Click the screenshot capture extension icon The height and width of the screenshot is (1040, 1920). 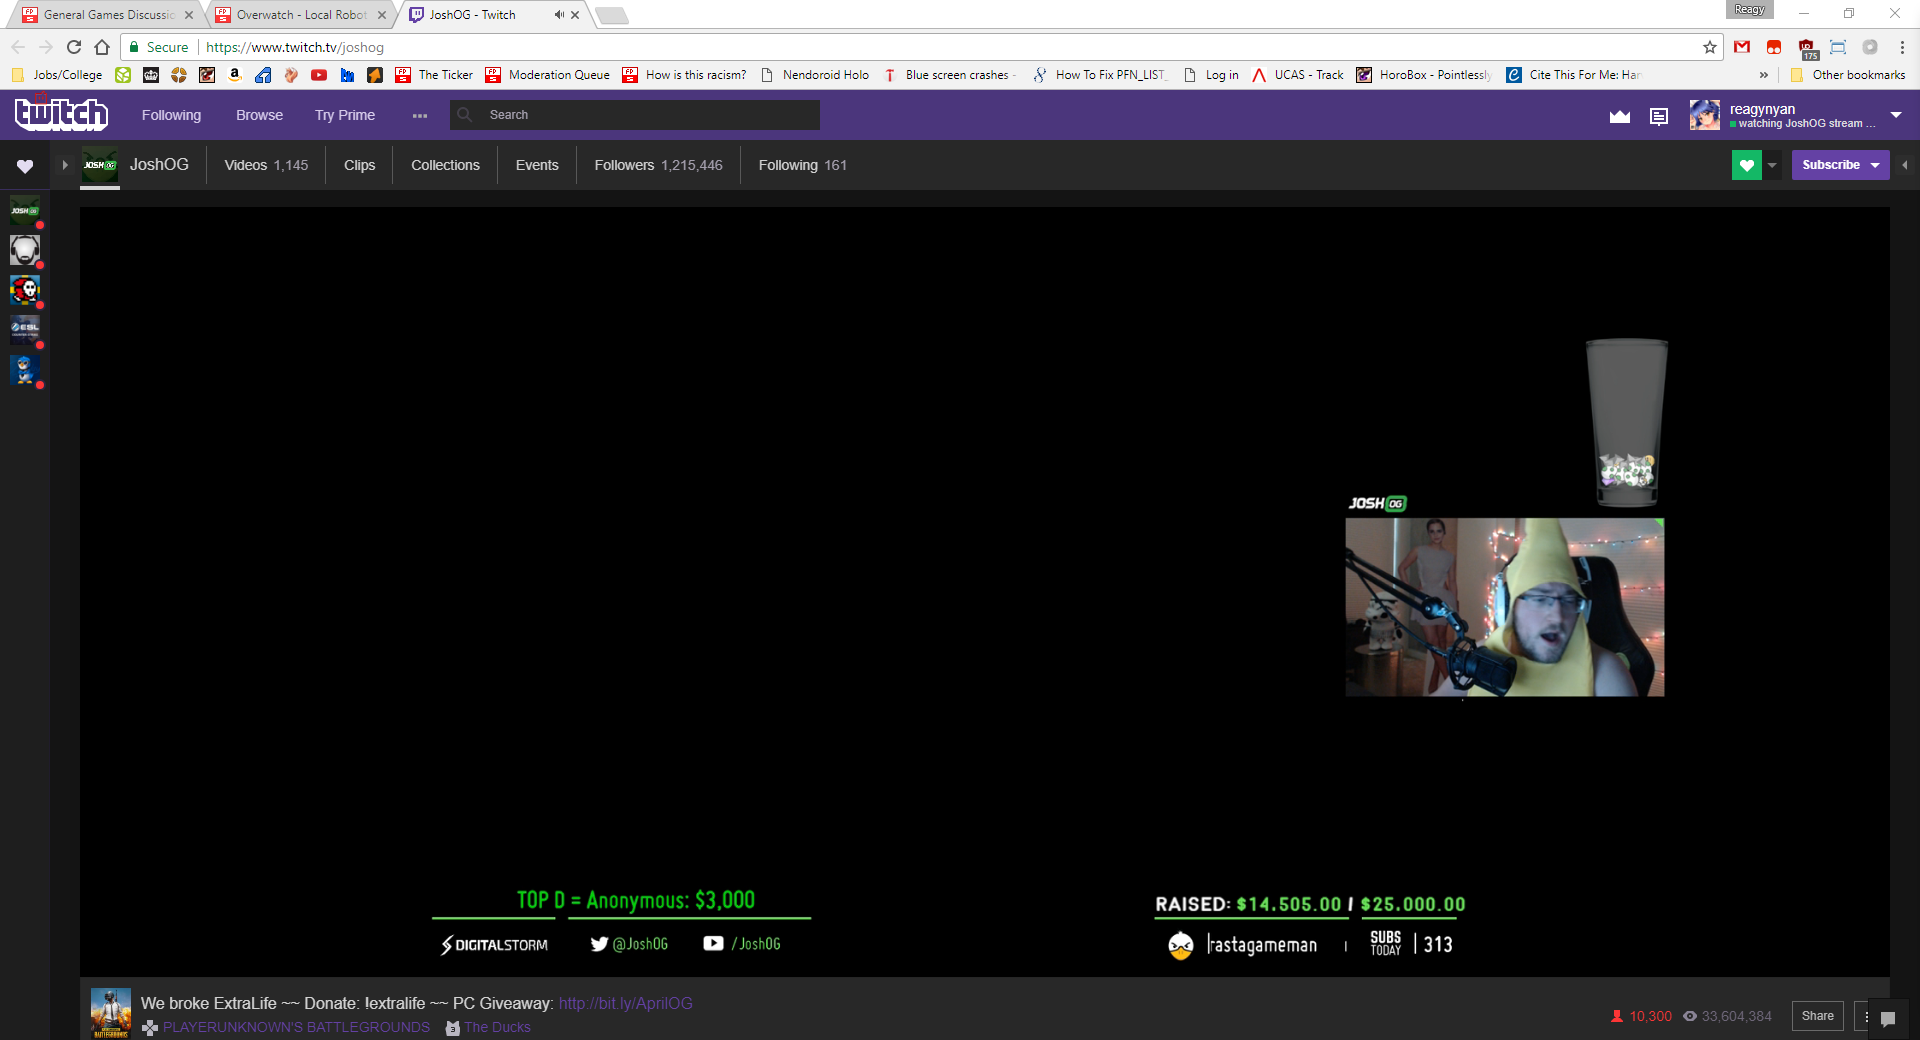pos(1838,47)
